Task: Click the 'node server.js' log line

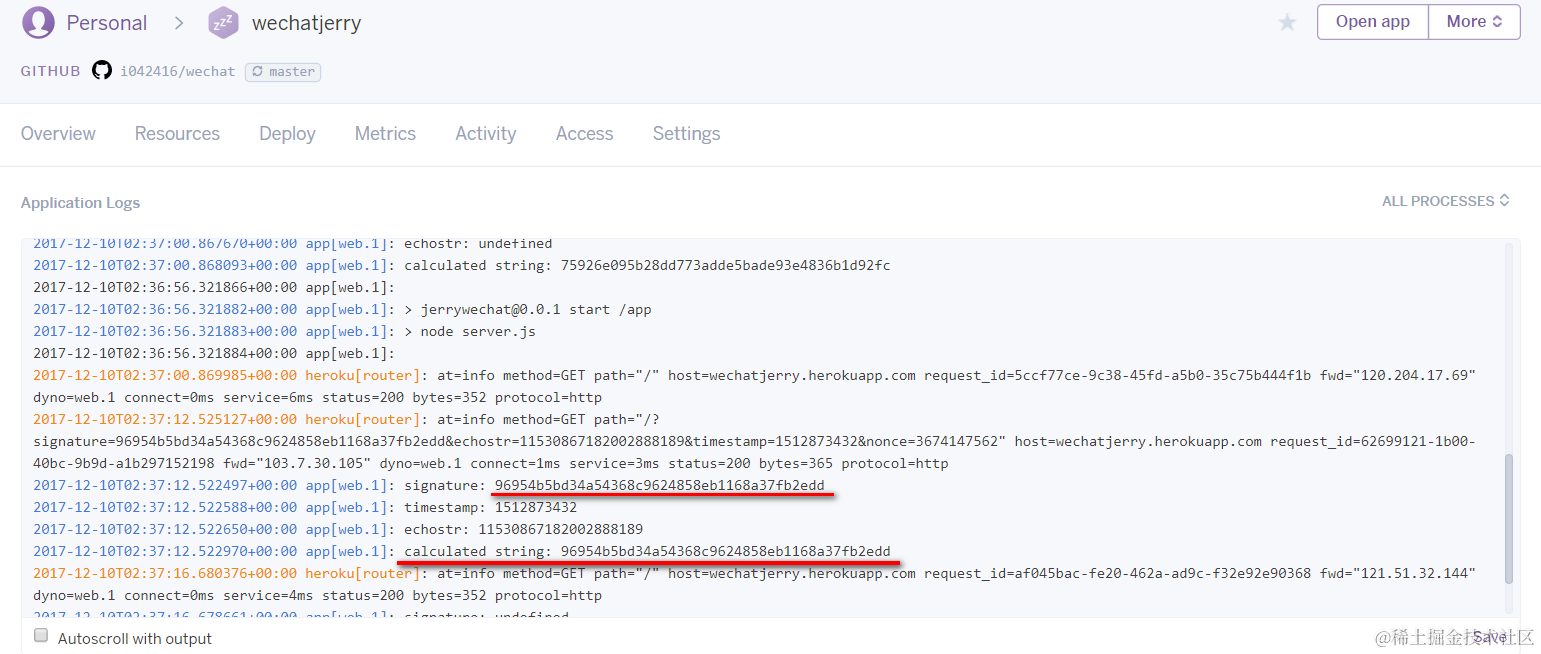Action: coord(284,331)
